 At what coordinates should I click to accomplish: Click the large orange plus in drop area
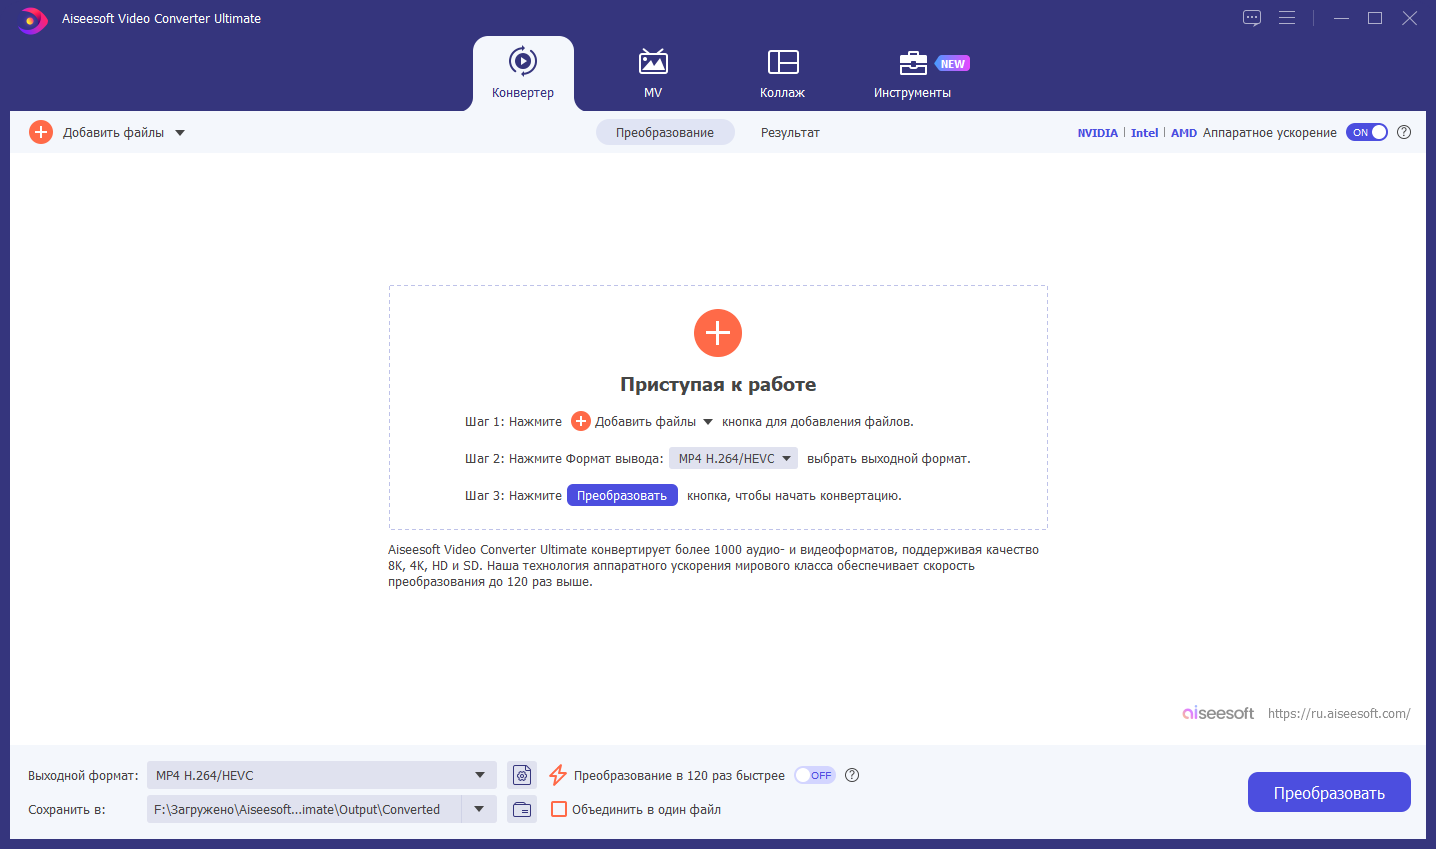(718, 333)
